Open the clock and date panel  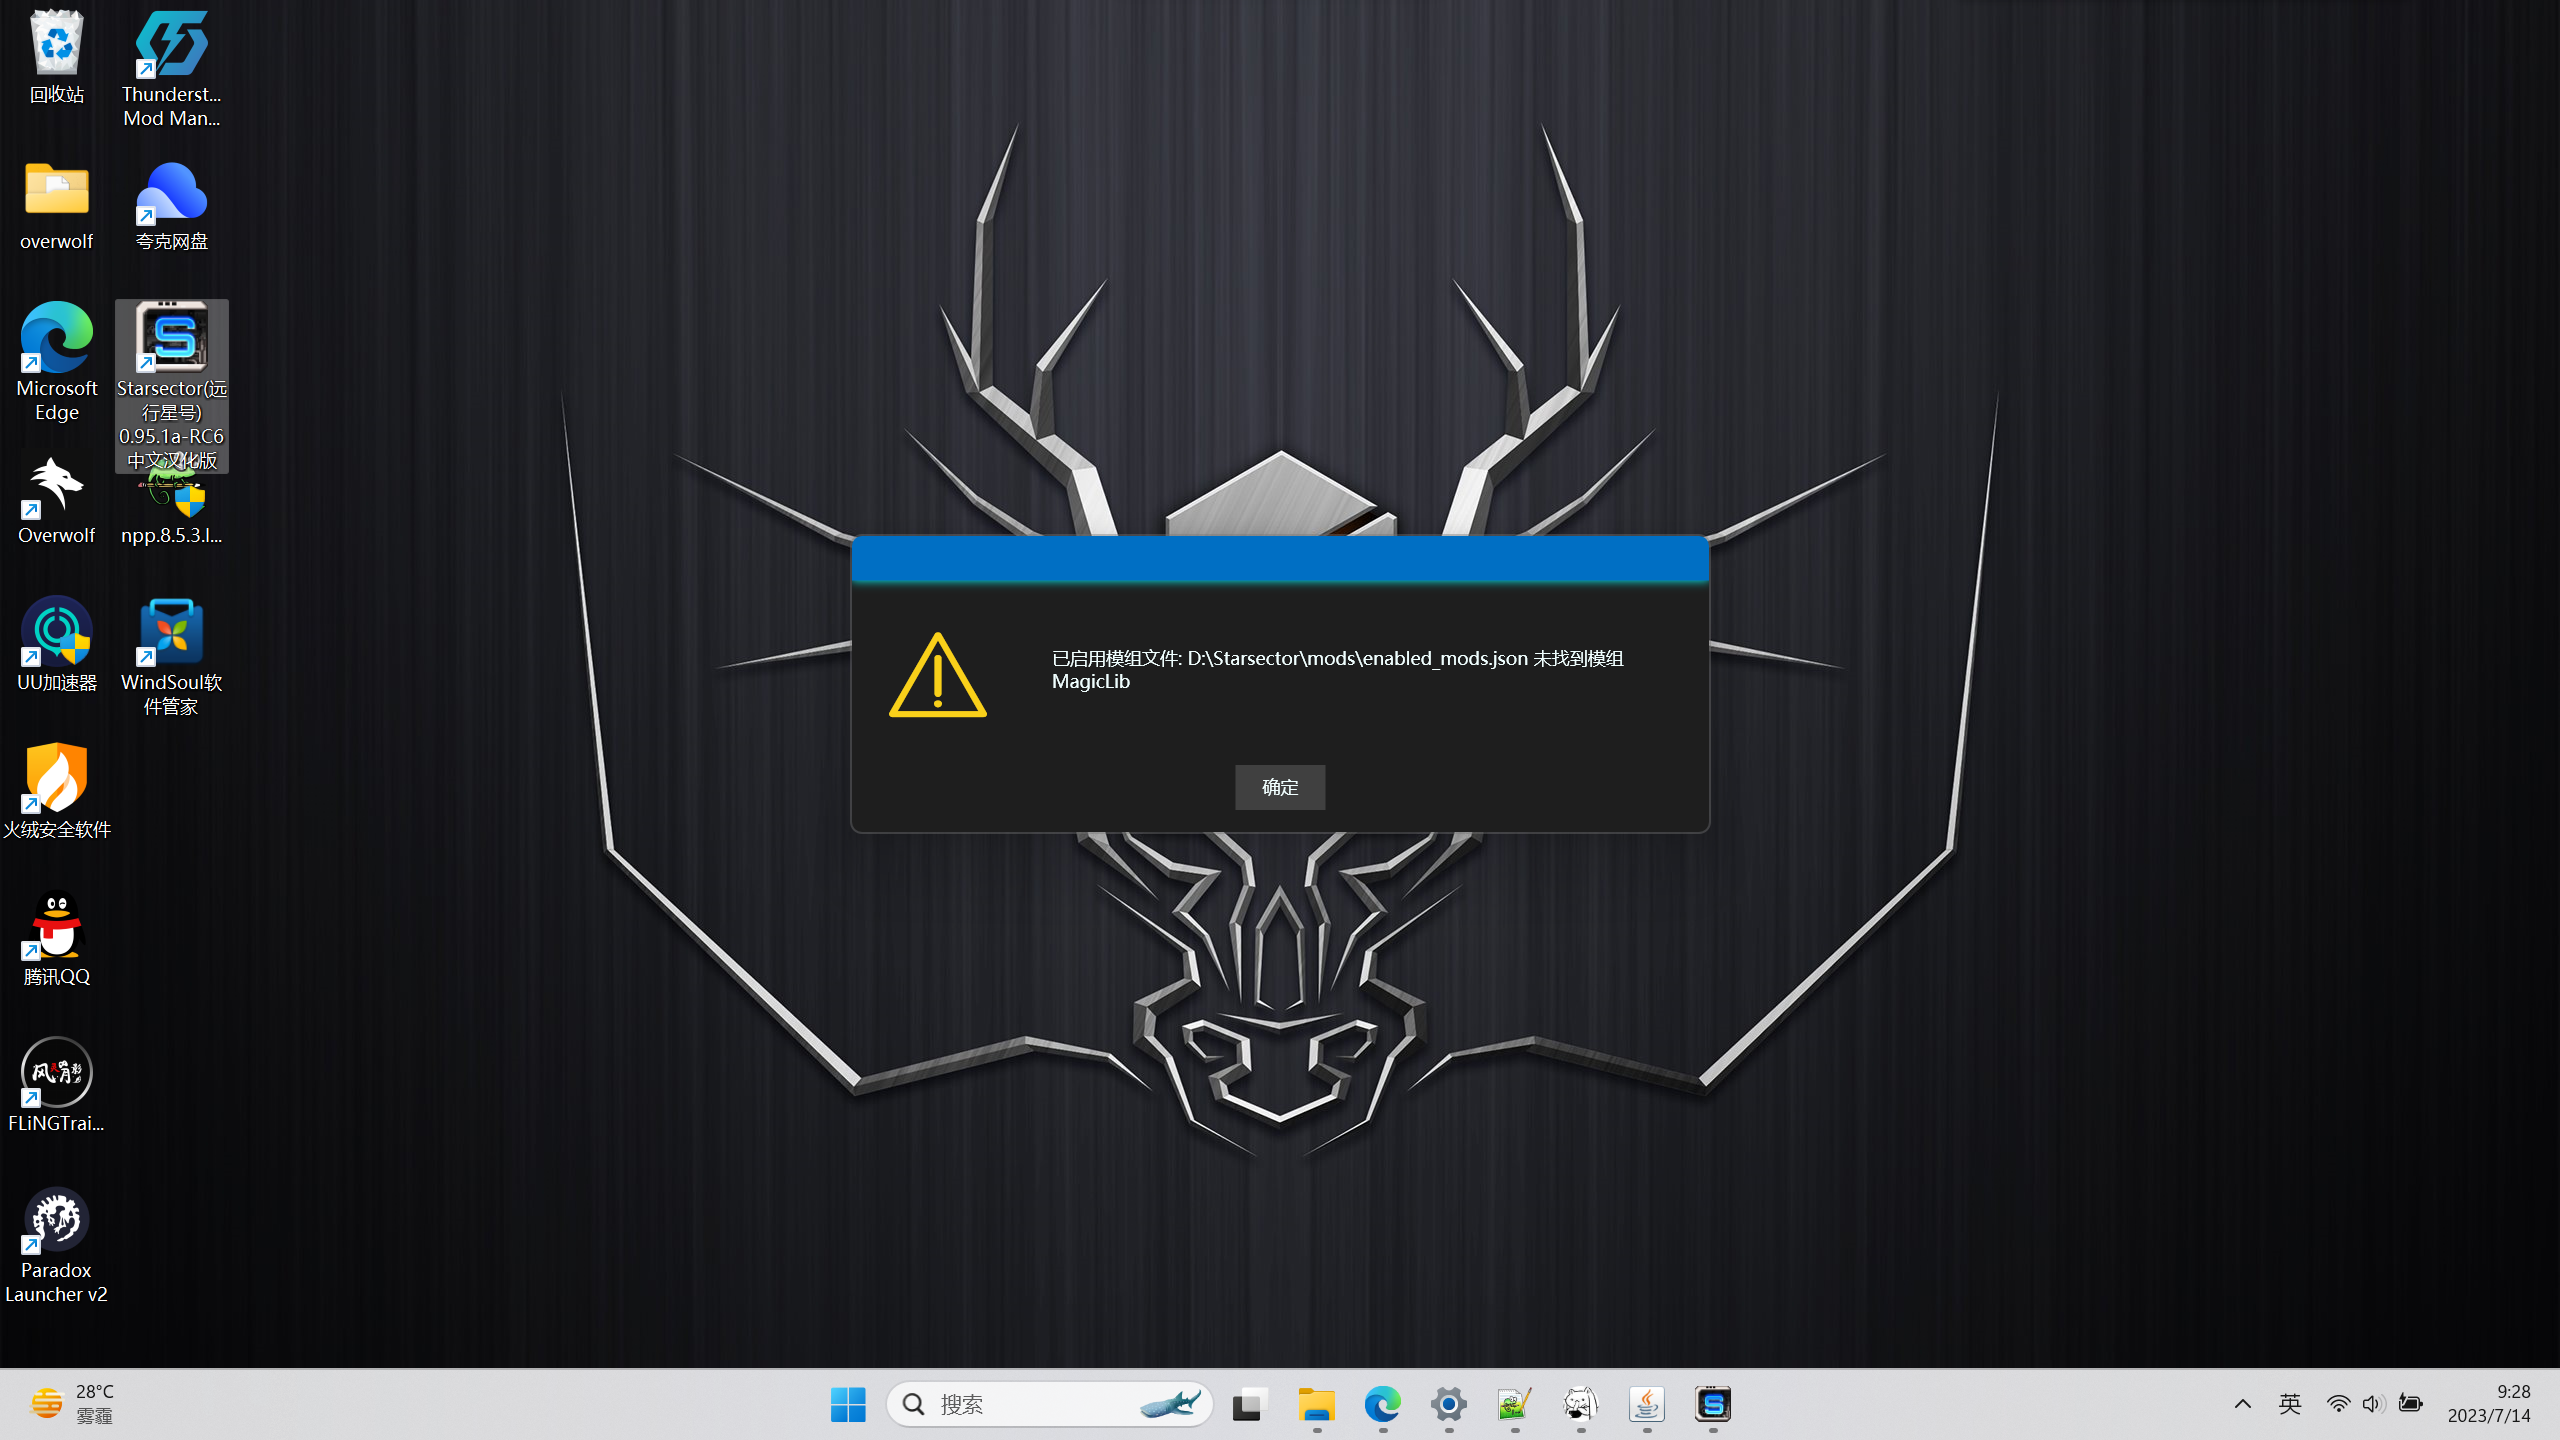pyautogui.click(x=2488, y=1404)
